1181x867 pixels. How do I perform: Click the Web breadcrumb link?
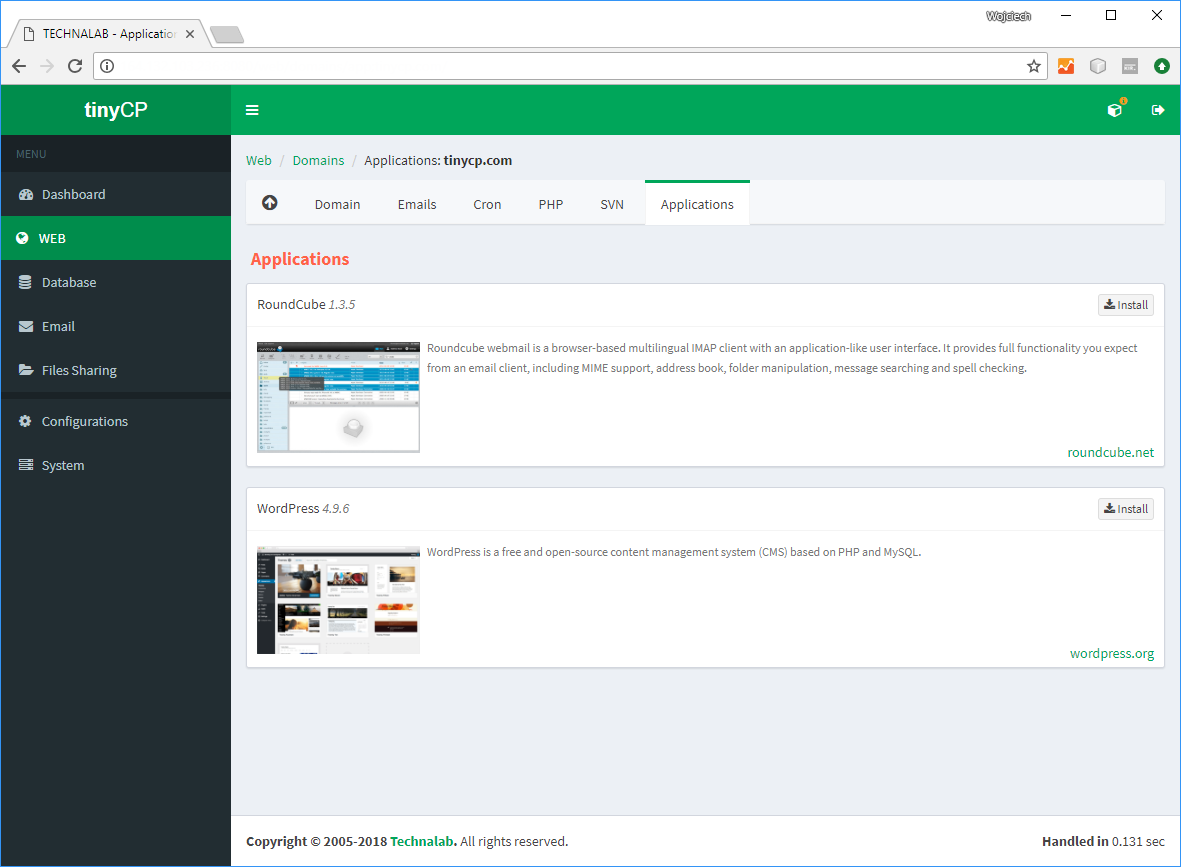click(258, 160)
